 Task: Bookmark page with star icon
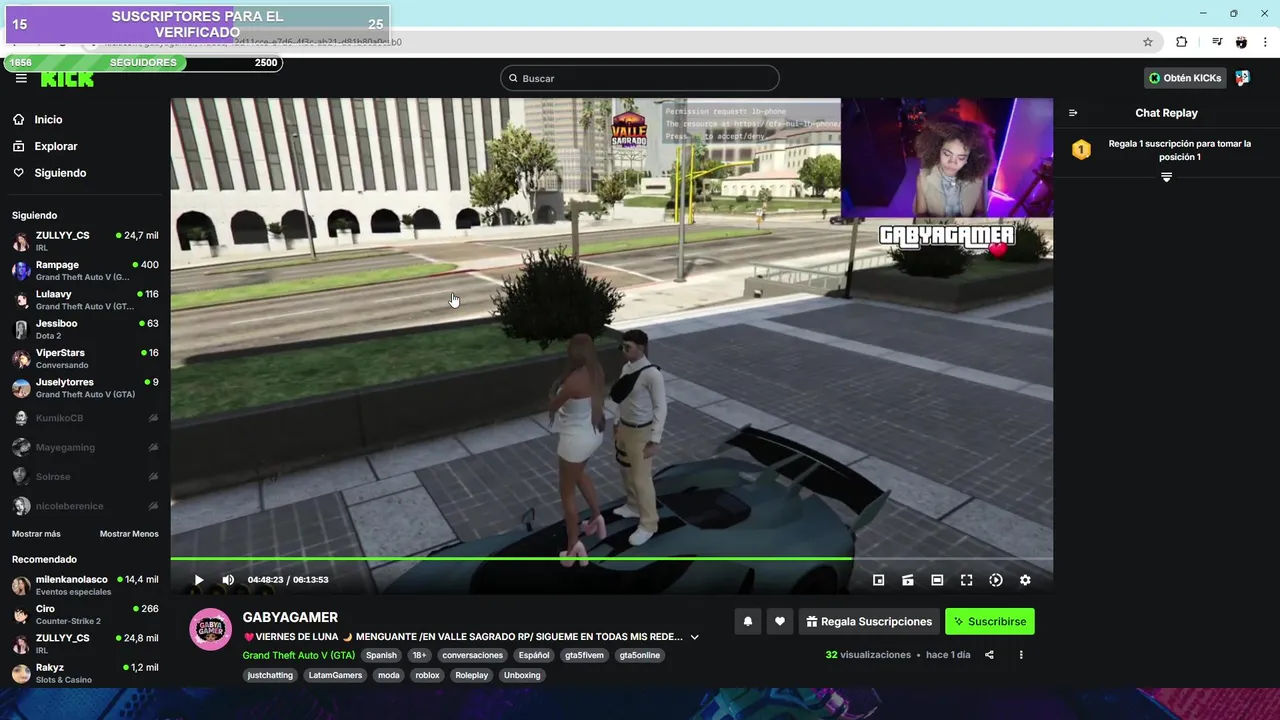pyautogui.click(x=1148, y=42)
